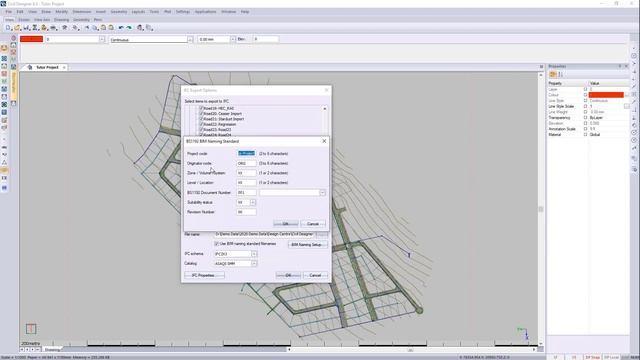Click the last right-hand toolbar icon in the top toolbar
The width and height of the screenshot is (640, 360).
(x=149, y=28)
